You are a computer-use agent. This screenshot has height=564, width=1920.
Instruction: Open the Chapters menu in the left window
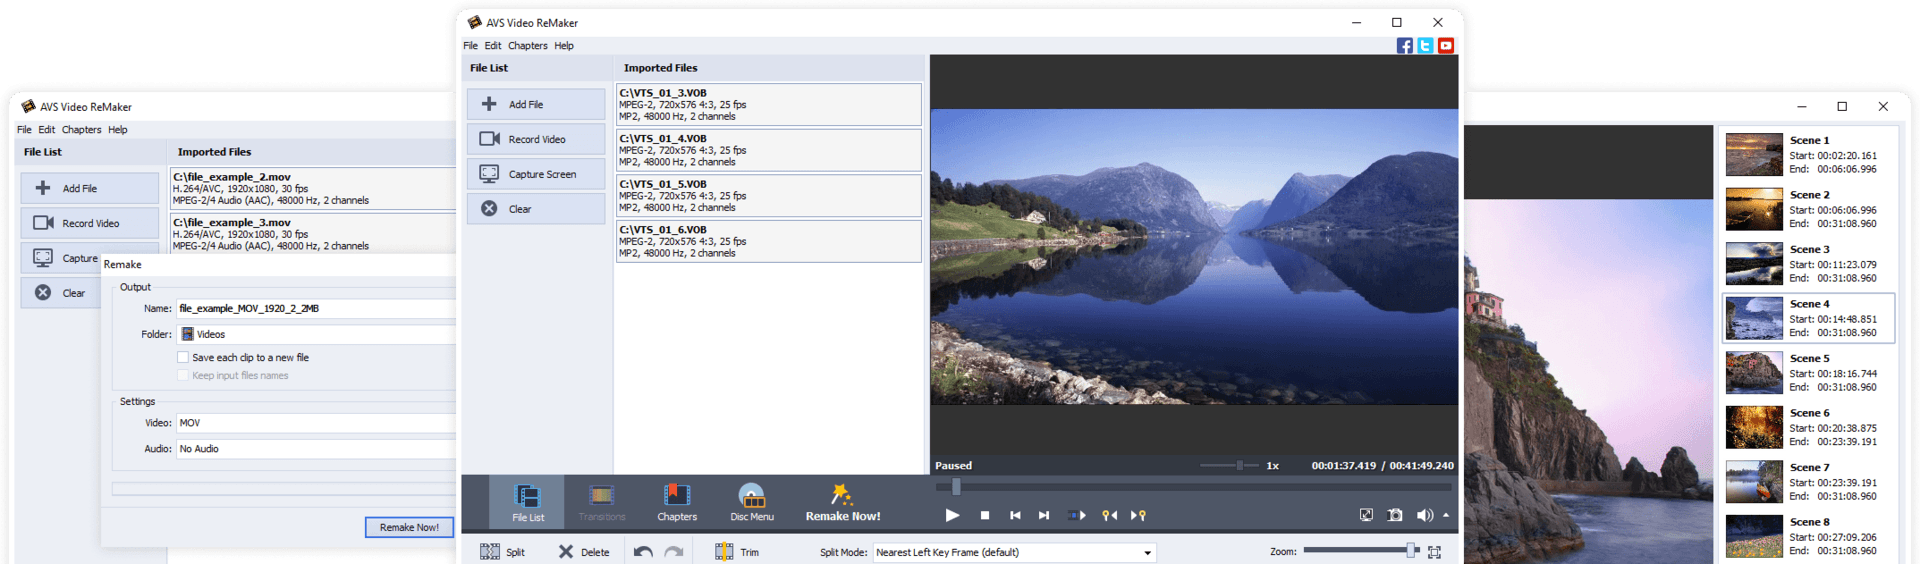(x=81, y=130)
